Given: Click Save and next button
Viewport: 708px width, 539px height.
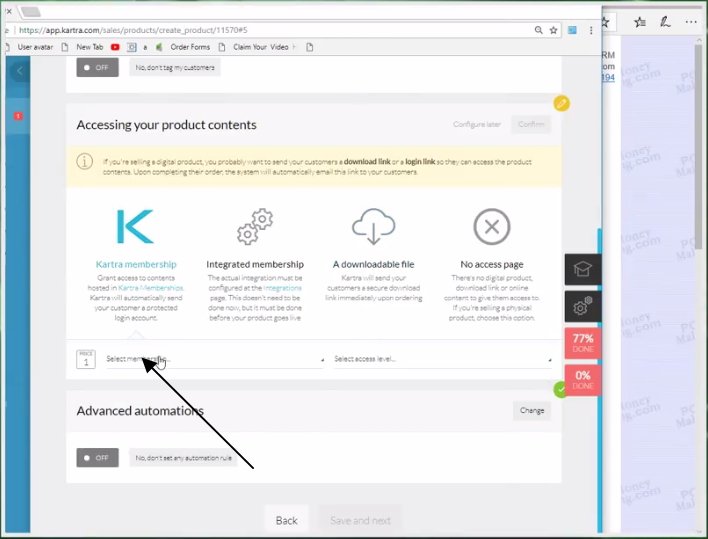Looking at the screenshot, I should click(x=360, y=520).
